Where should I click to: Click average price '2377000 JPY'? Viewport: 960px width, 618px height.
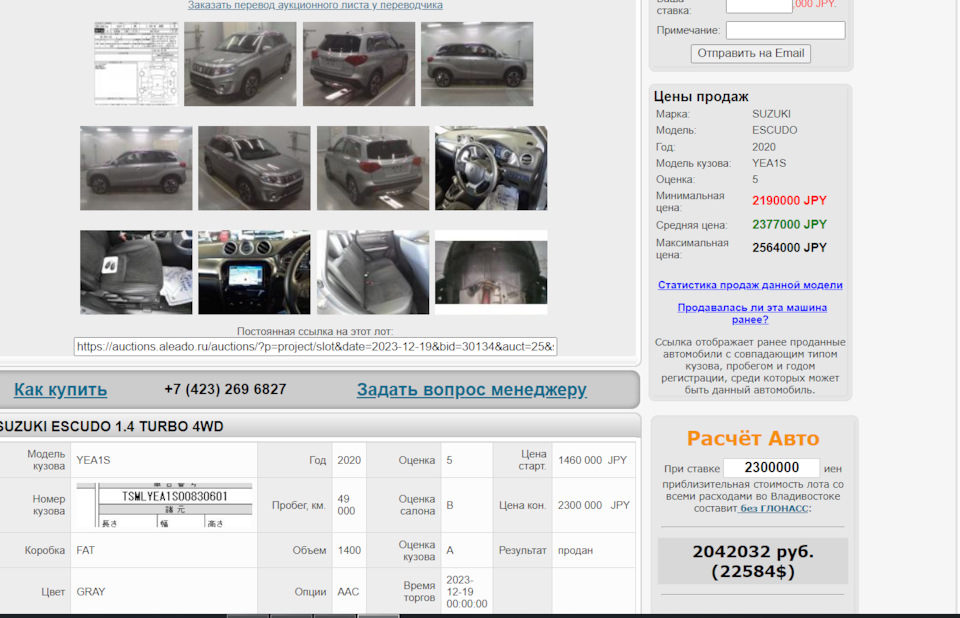[x=789, y=225]
